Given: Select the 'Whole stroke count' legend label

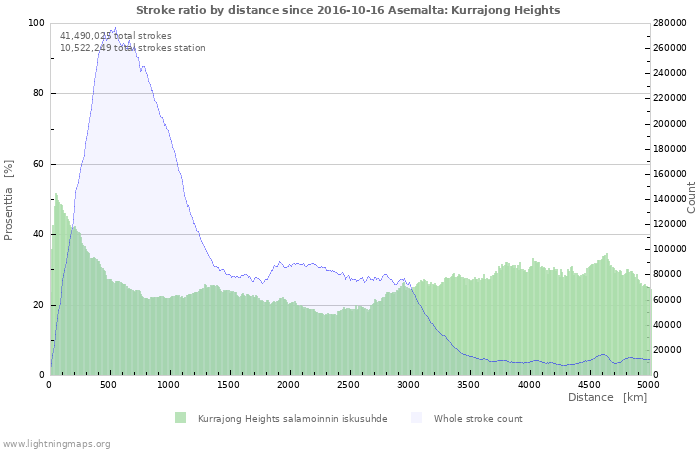Looking at the screenshot, I should pos(477,418).
